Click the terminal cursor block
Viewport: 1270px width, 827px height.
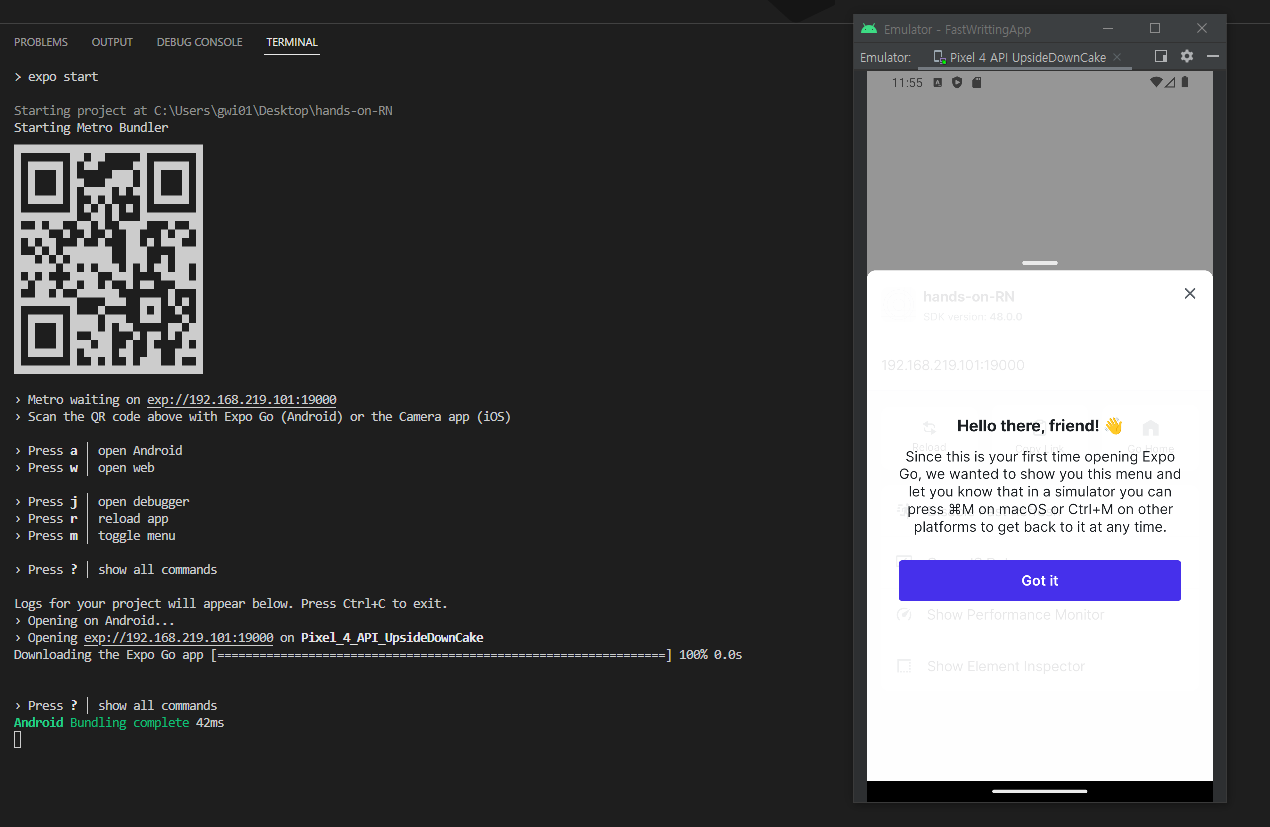coord(18,740)
